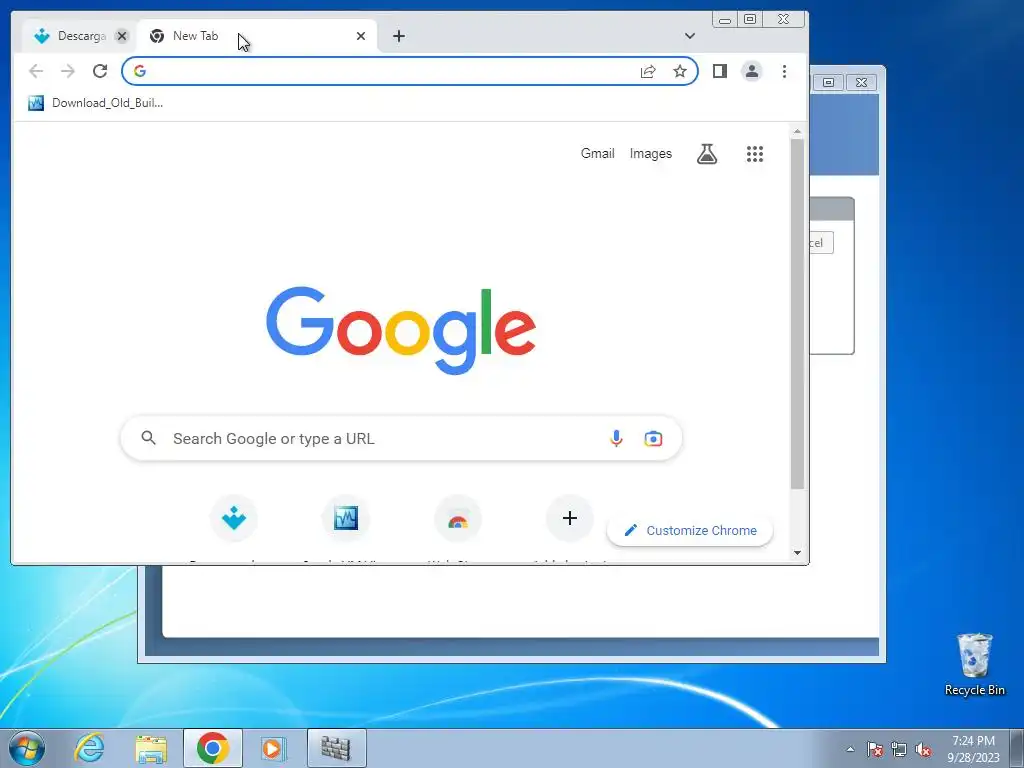Image resolution: width=1024 pixels, height=768 pixels.
Task: Open the tab search chevron
Action: [690, 36]
